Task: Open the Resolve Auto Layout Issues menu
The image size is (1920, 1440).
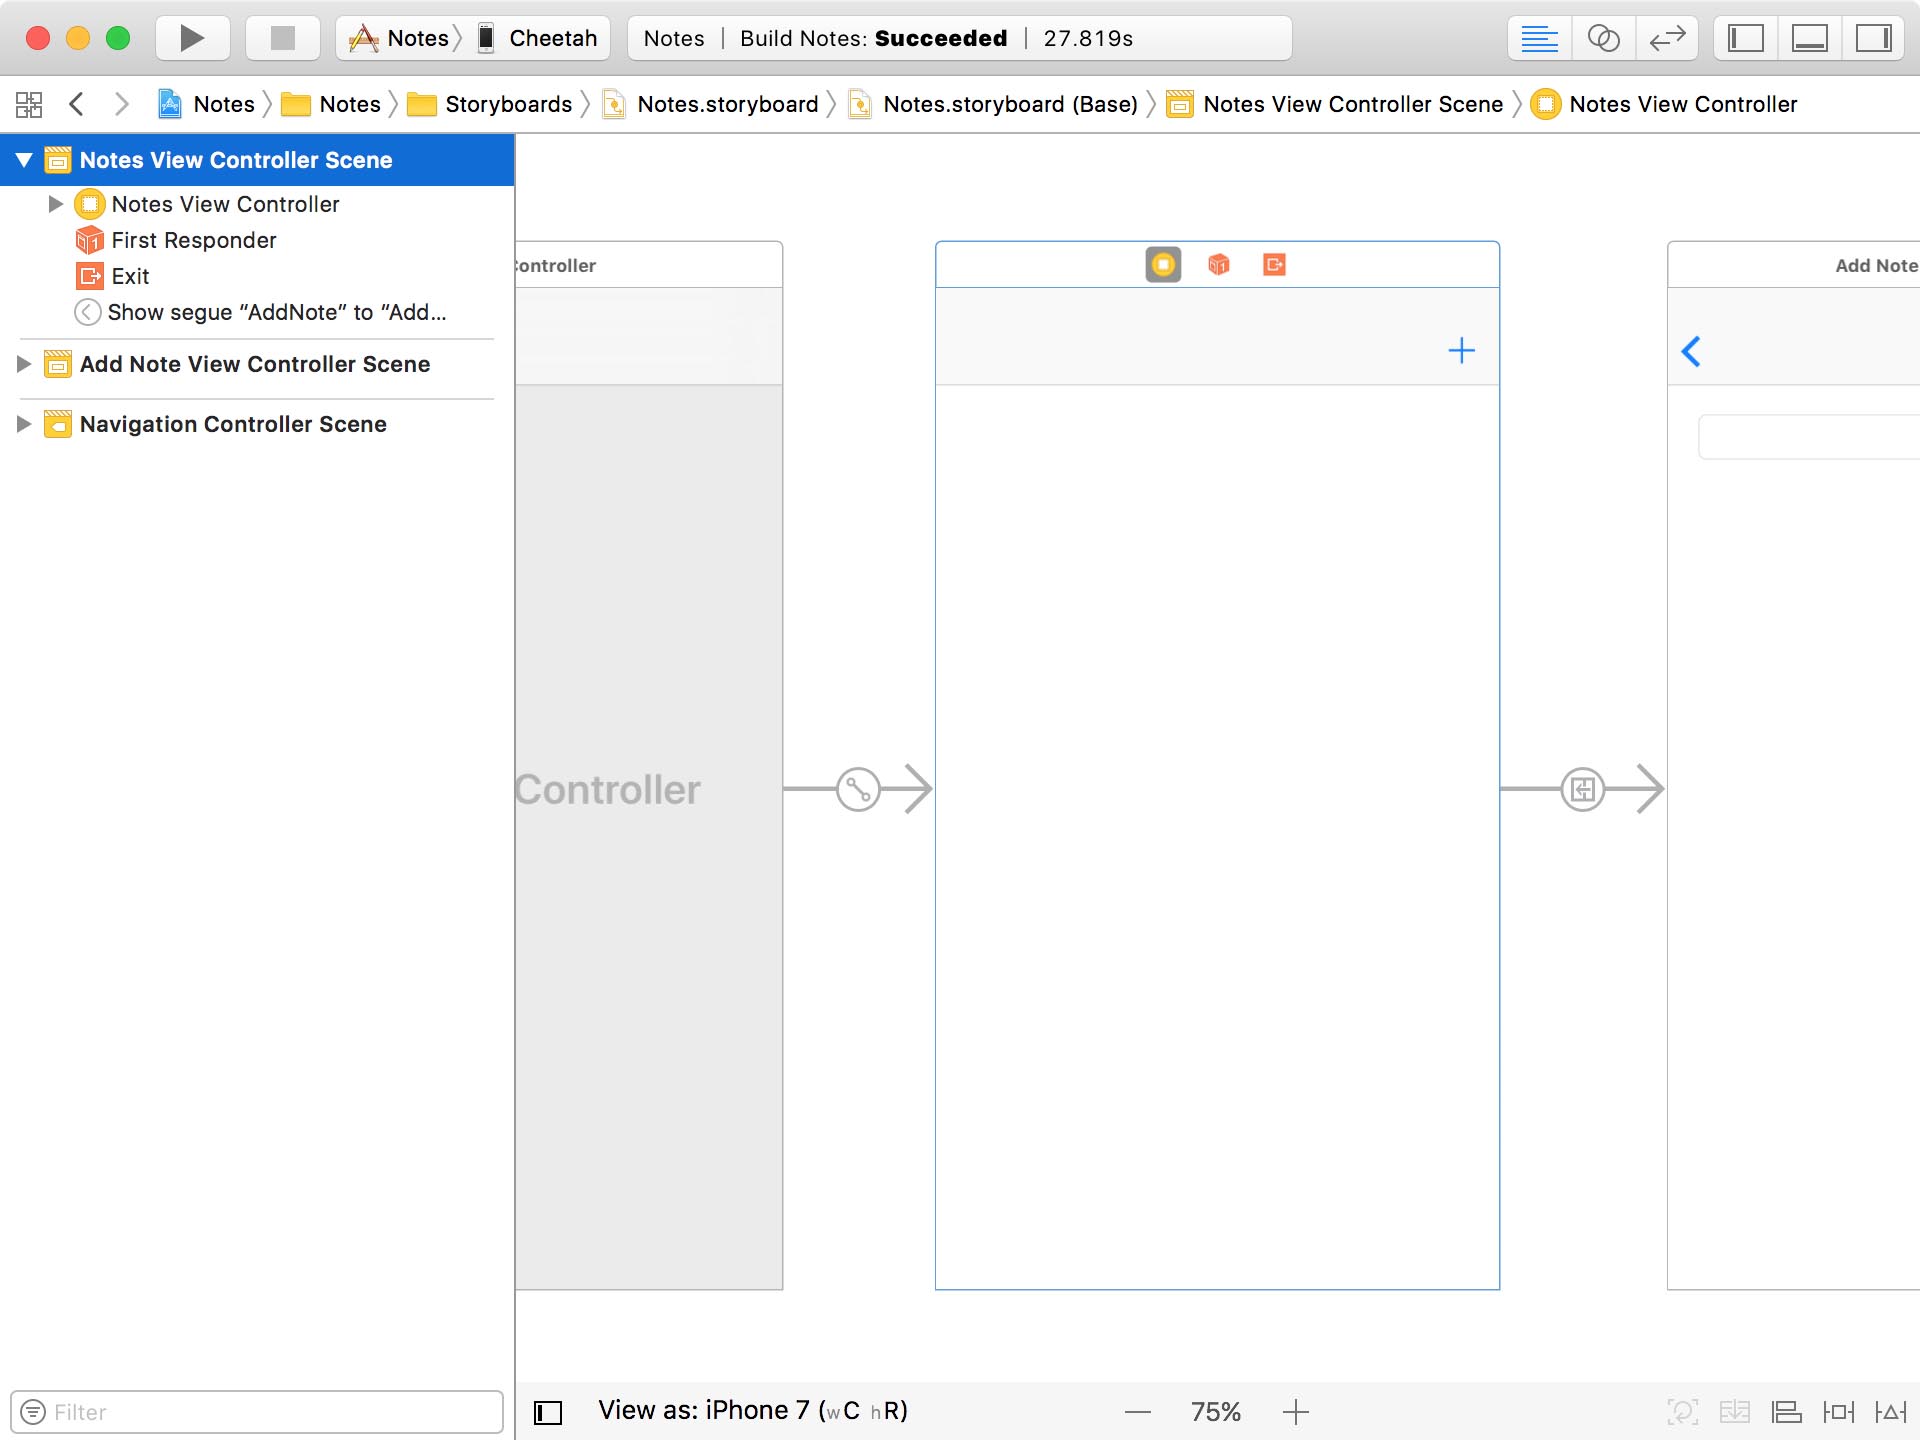Action: click(1890, 1412)
